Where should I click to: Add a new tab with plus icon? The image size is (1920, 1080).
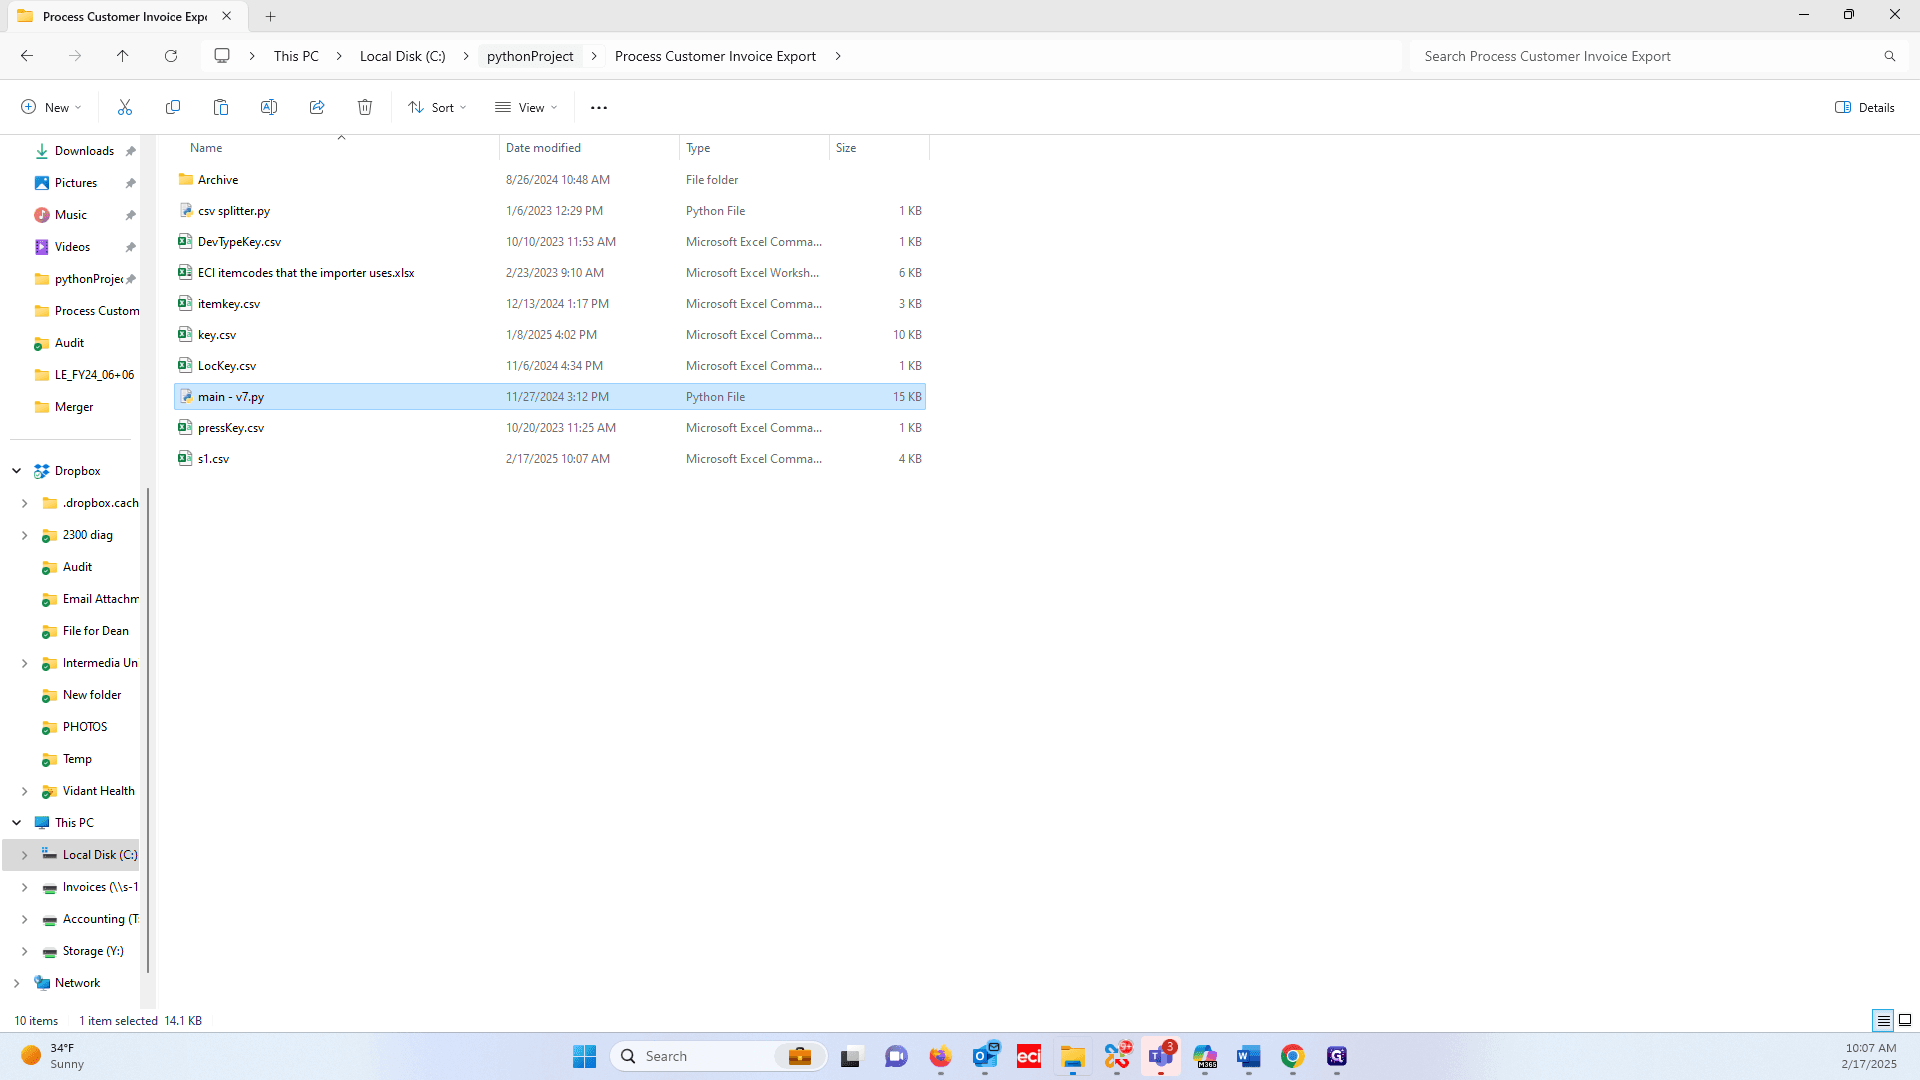click(x=271, y=16)
